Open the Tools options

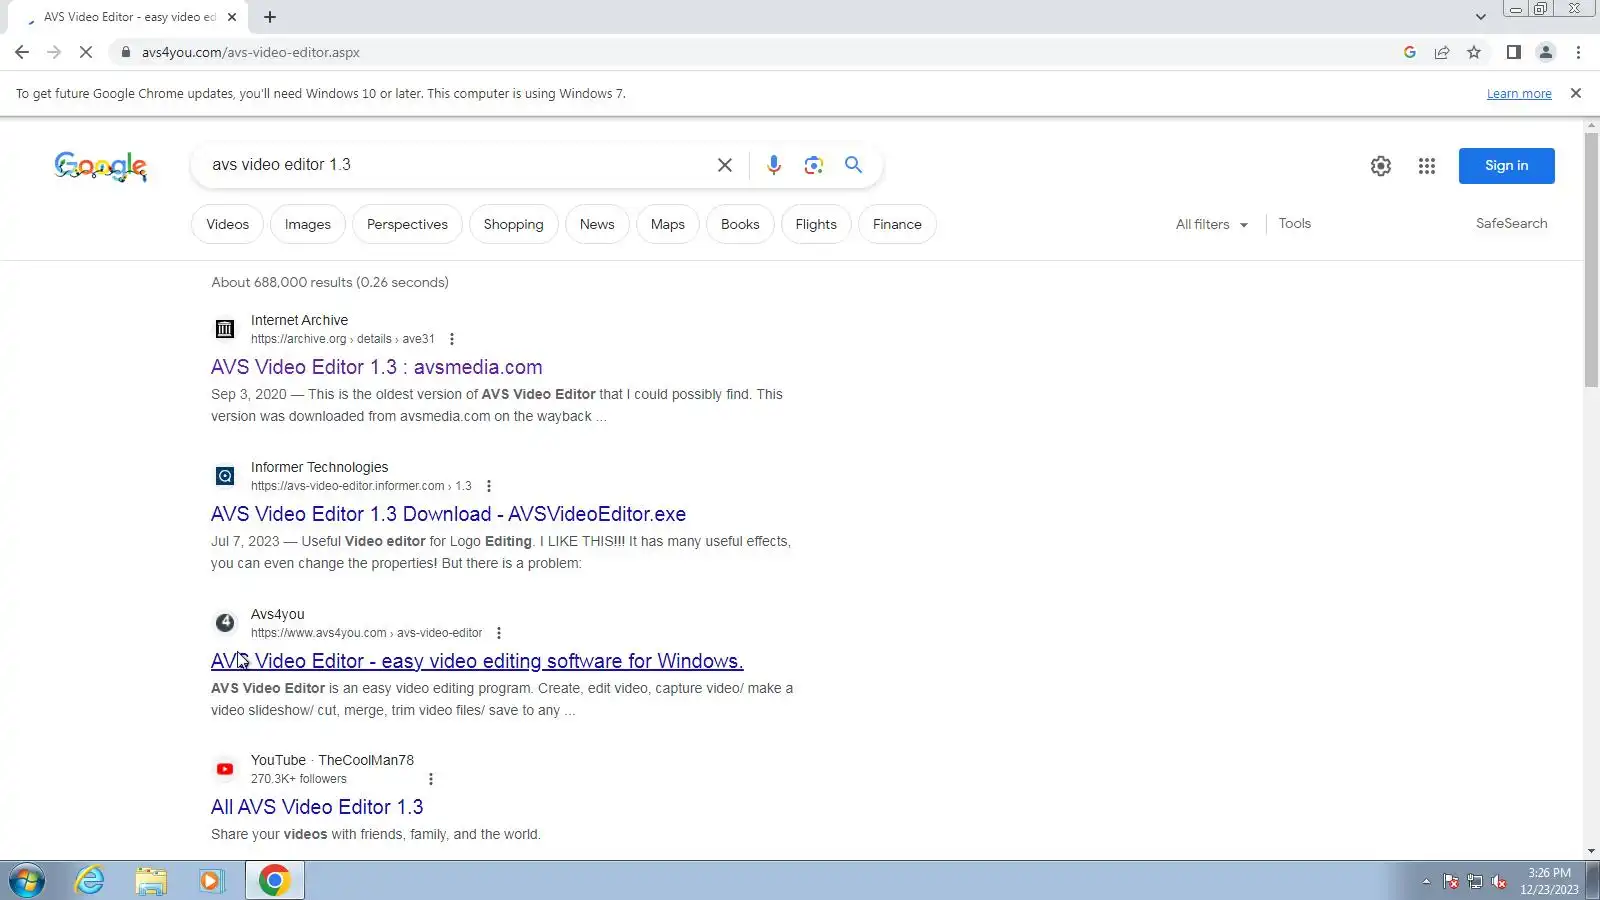[x=1295, y=223]
